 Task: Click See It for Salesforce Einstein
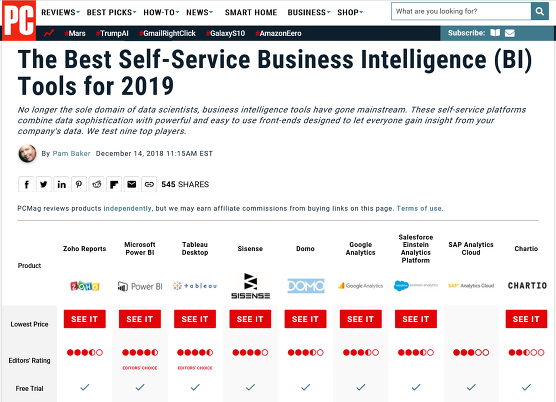coord(416,319)
